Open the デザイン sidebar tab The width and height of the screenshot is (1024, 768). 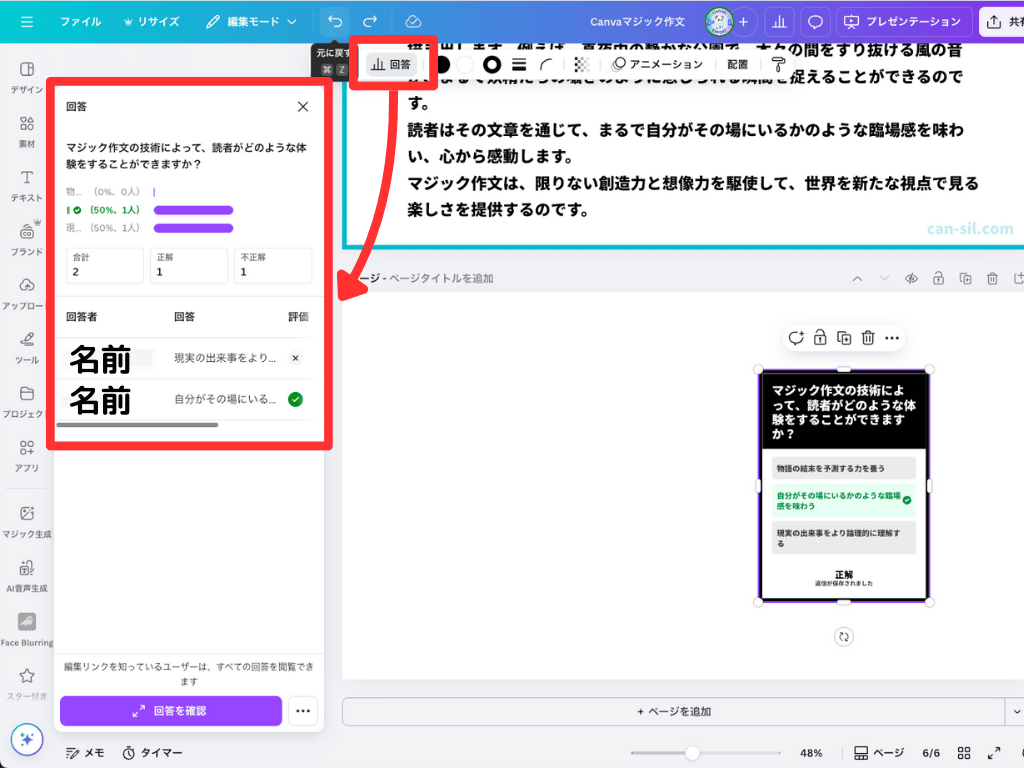tap(27, 77)
